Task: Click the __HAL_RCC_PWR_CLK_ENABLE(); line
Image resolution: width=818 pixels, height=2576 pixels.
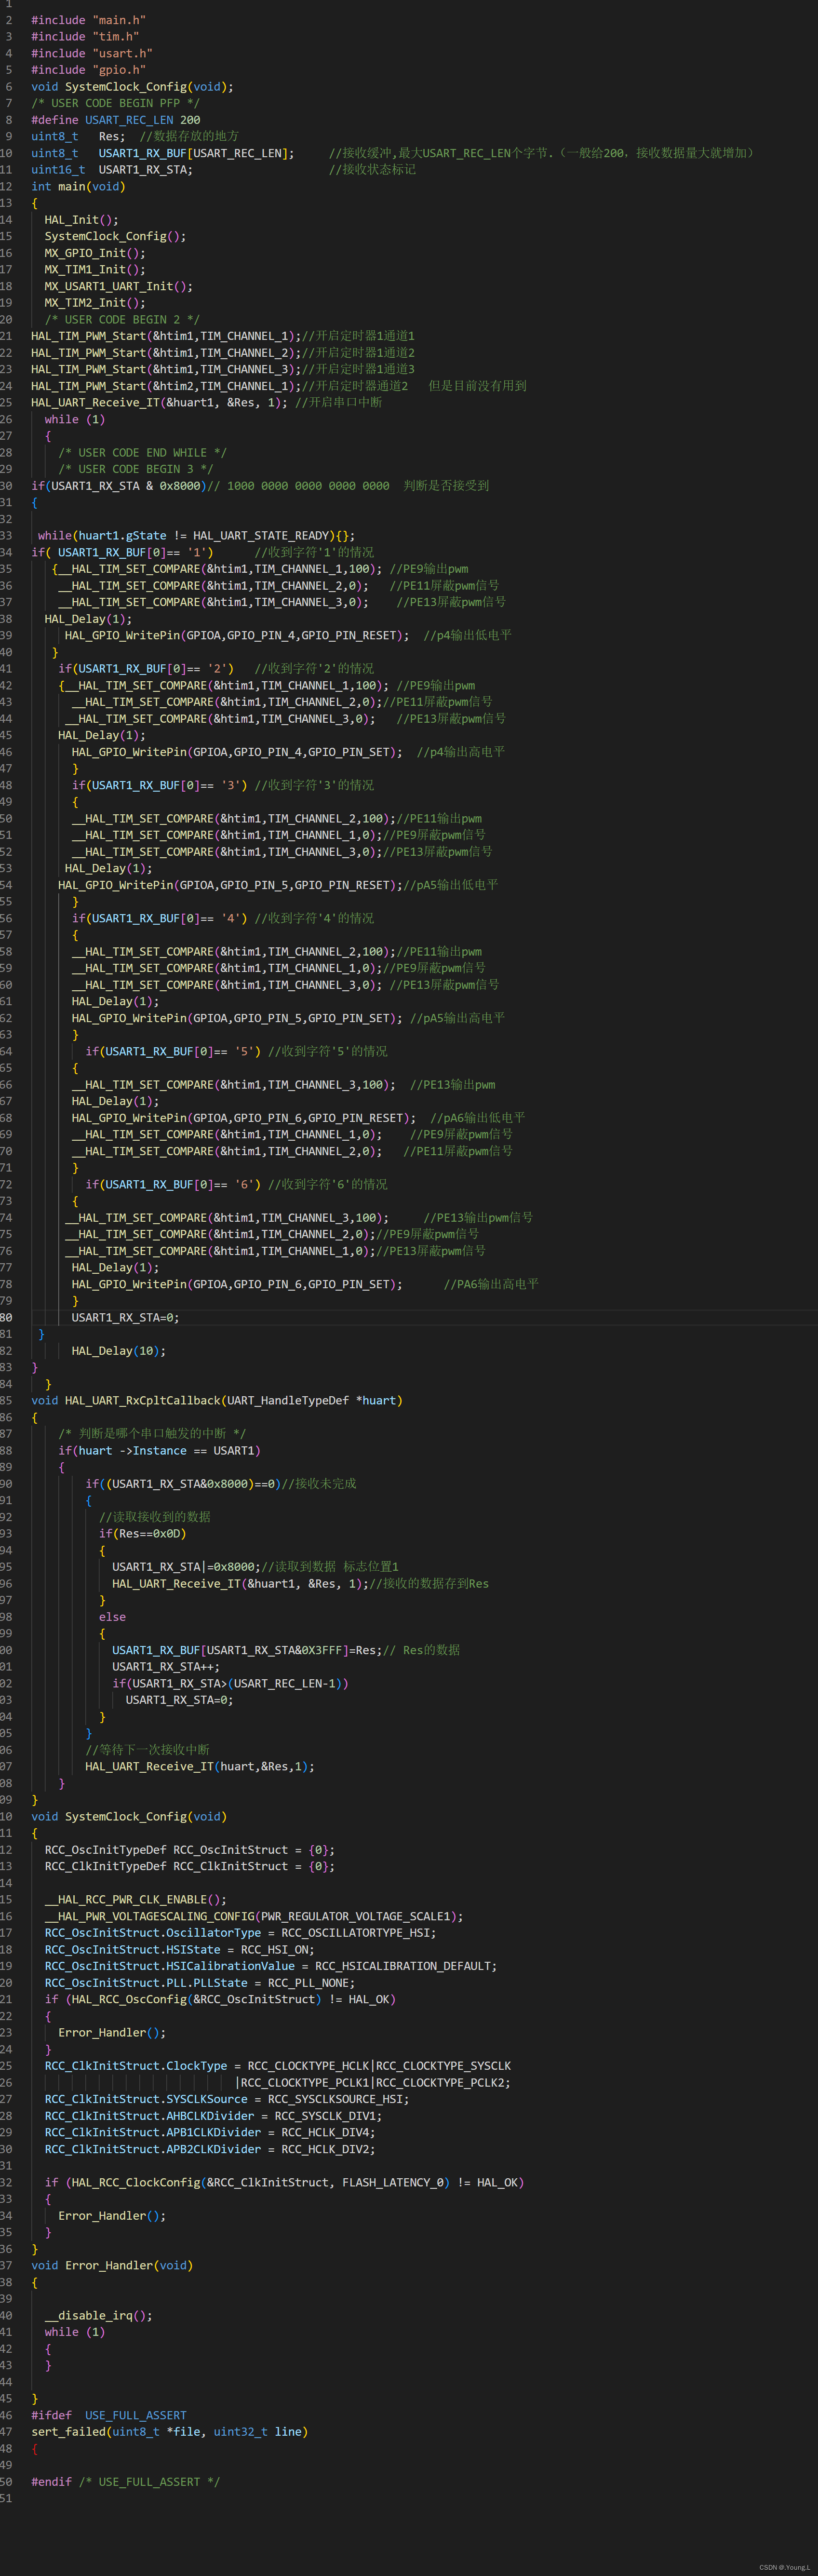Action: pos(135,1900)
